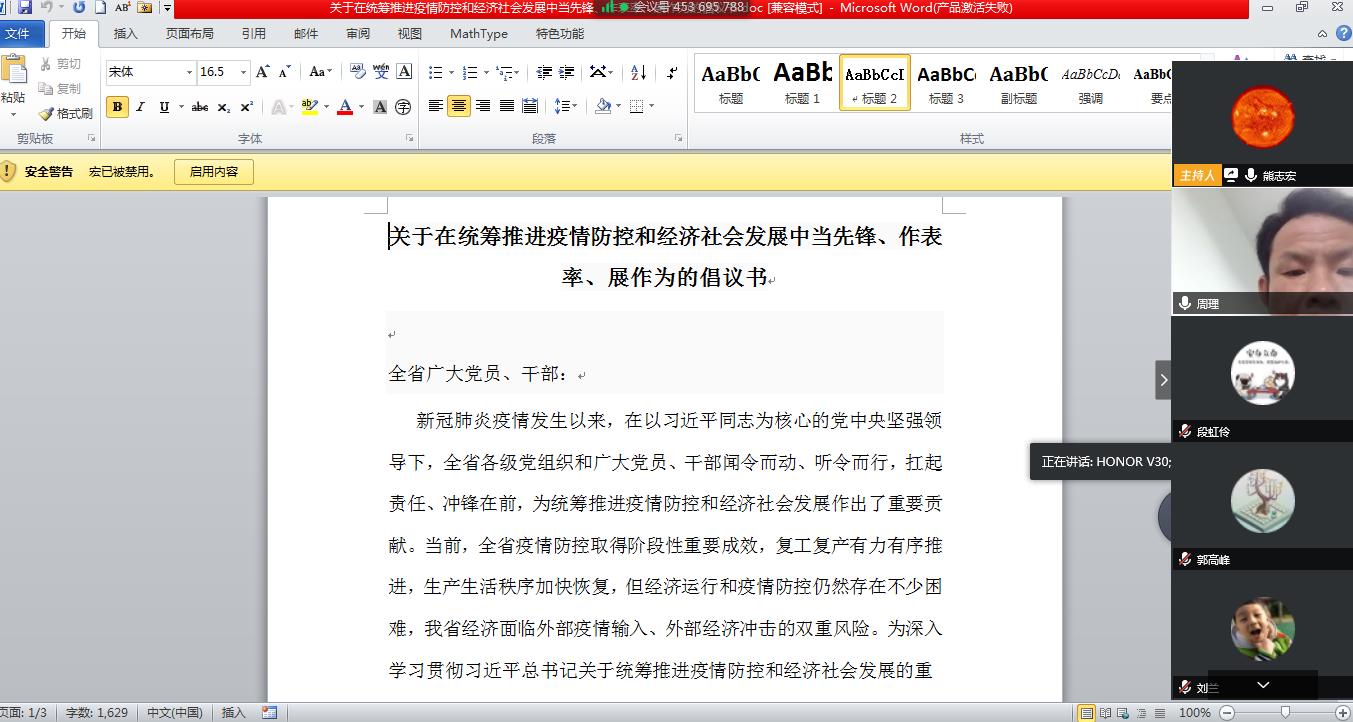Click the strikethrough text icon

tap(200, 107)
